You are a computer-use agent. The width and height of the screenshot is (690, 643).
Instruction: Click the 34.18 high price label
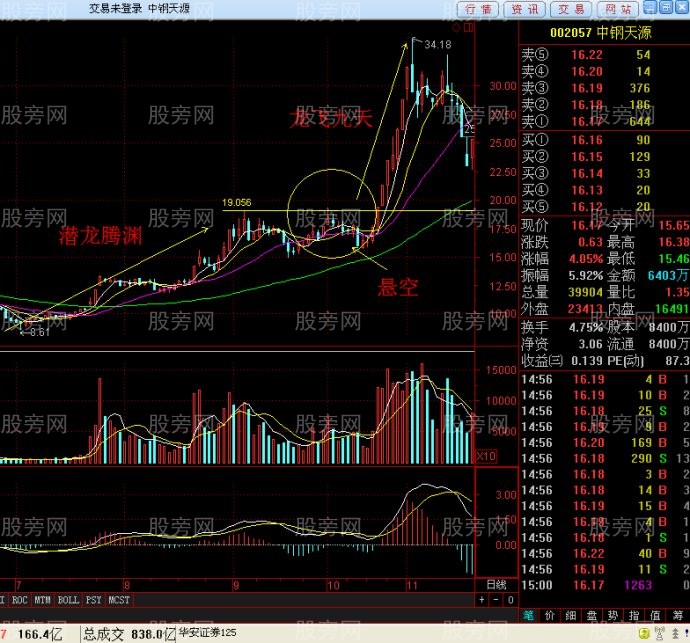click(438, 44)
